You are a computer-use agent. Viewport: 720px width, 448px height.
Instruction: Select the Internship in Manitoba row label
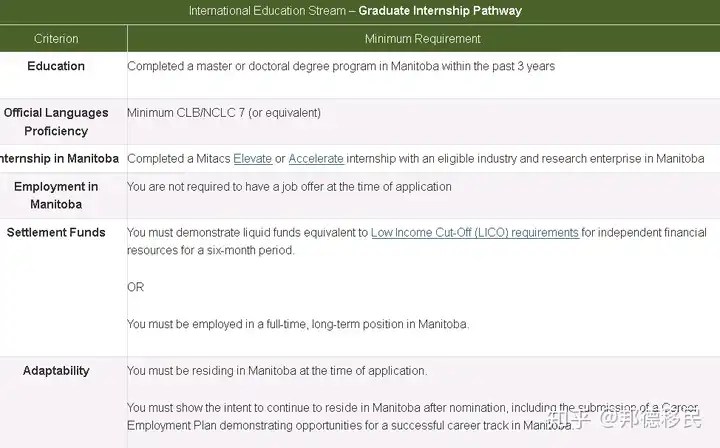click(59, 159)
